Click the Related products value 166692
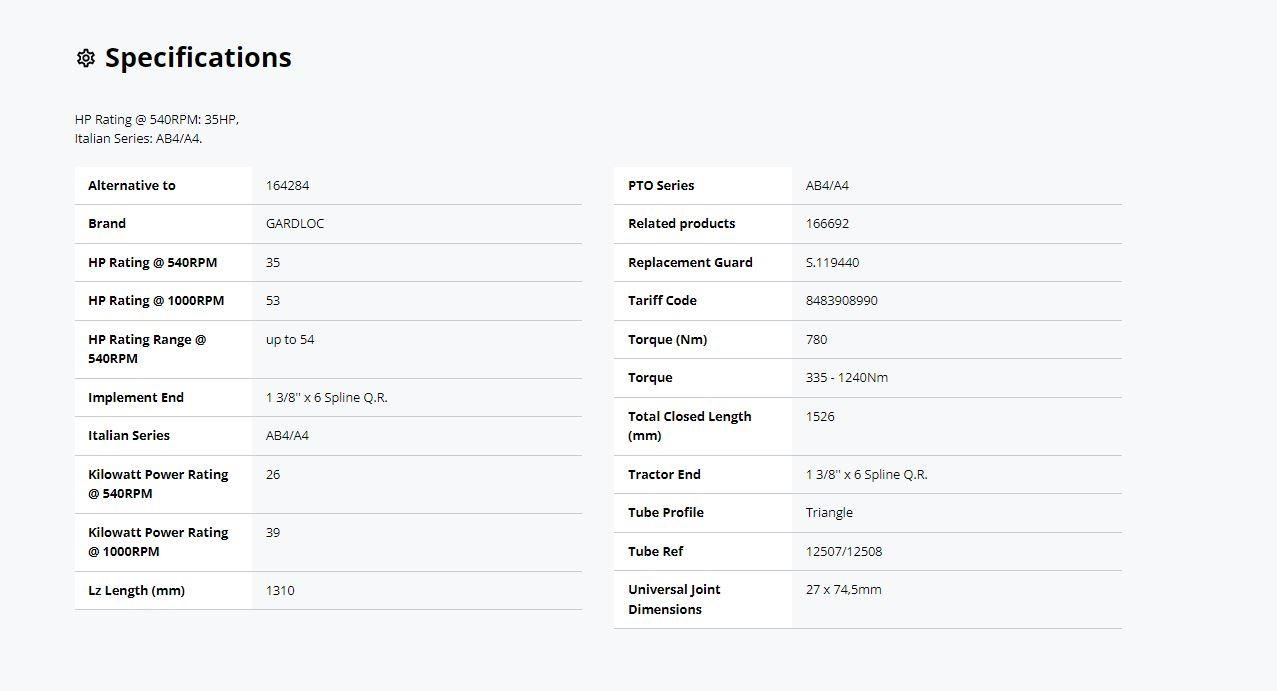 (x=827, y=224)
